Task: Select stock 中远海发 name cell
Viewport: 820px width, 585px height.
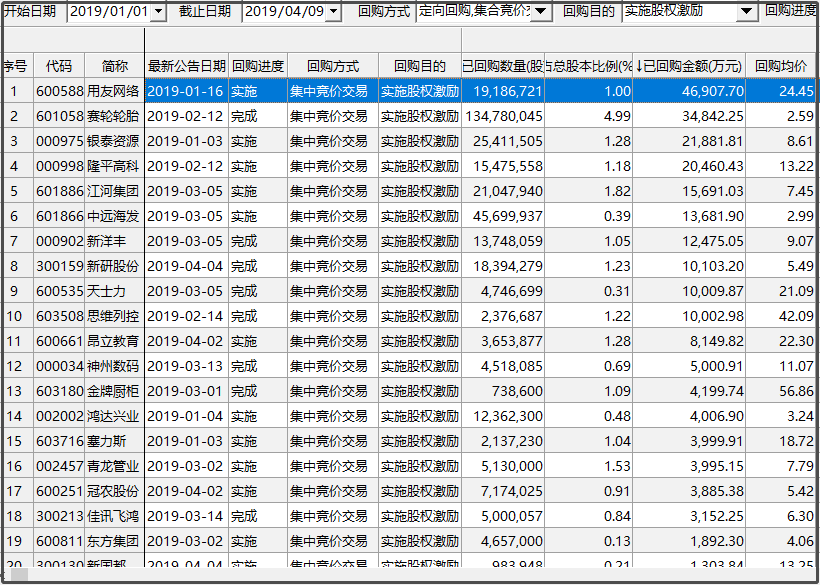Action: 115,216
